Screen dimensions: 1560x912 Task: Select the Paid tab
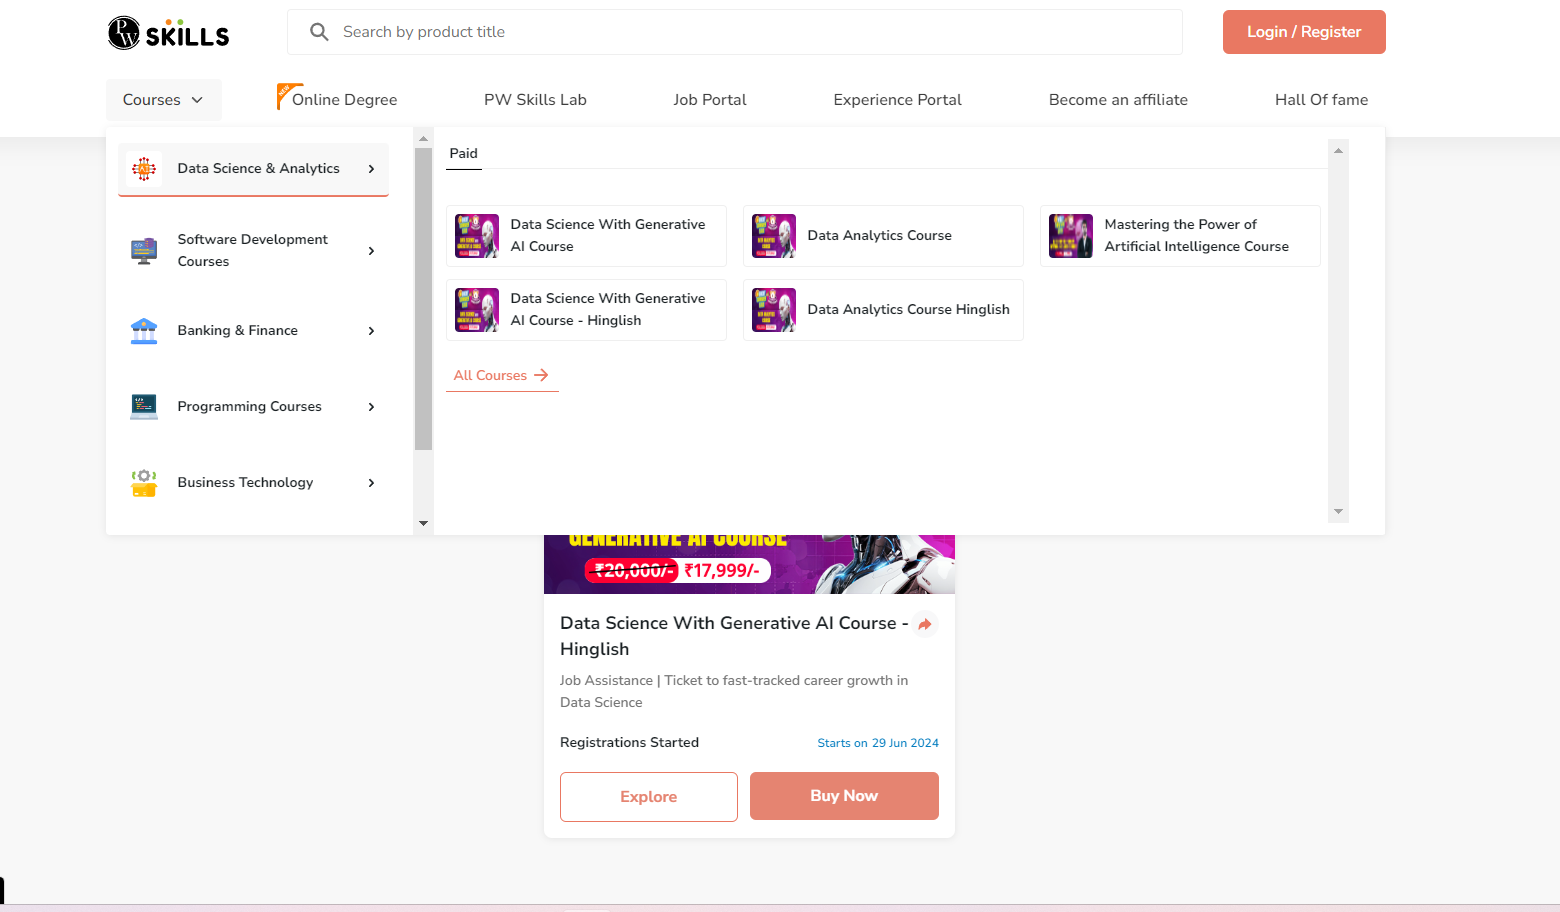463,154
